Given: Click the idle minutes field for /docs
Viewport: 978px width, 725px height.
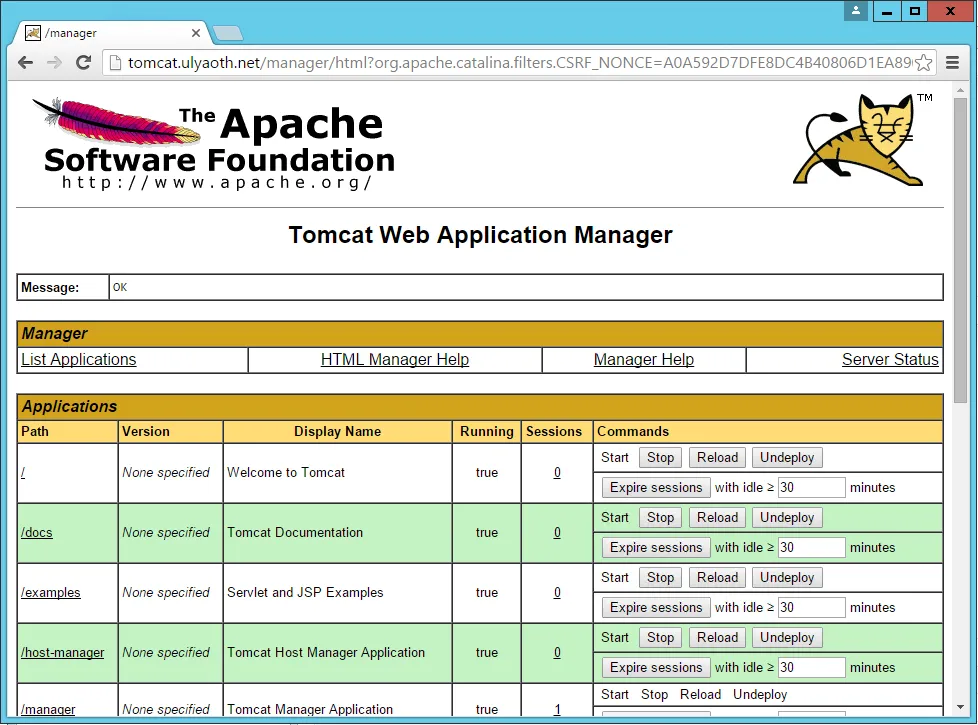Looking at the screenshot, I should pos(811,548).
